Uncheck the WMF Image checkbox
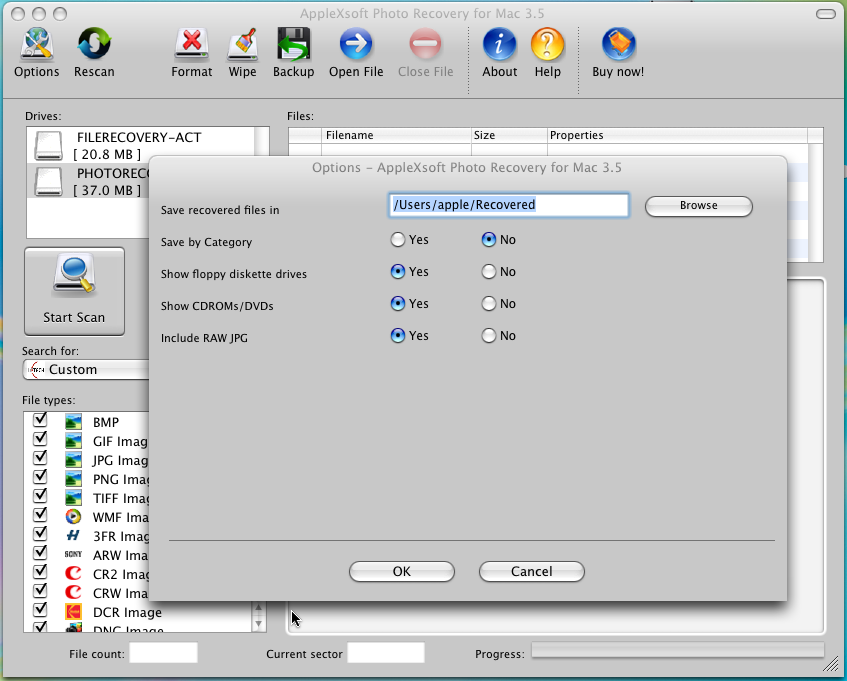847x681 pixels. (x=40, y=514)
